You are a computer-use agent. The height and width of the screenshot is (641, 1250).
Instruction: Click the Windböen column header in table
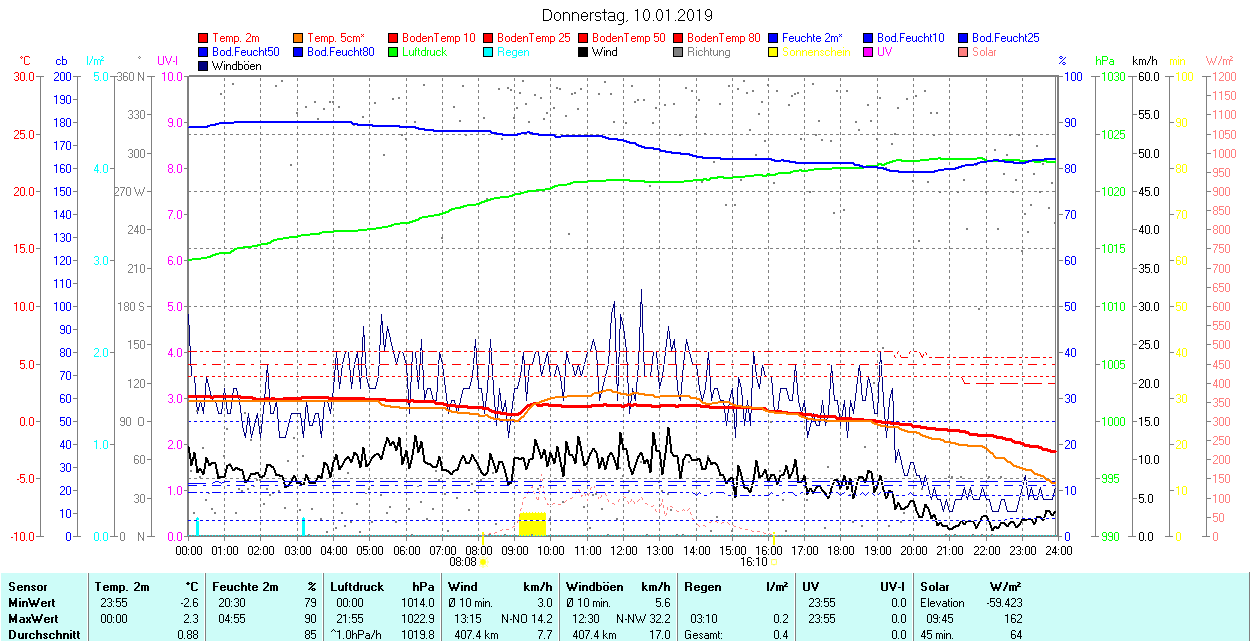[x=593, y=587]
